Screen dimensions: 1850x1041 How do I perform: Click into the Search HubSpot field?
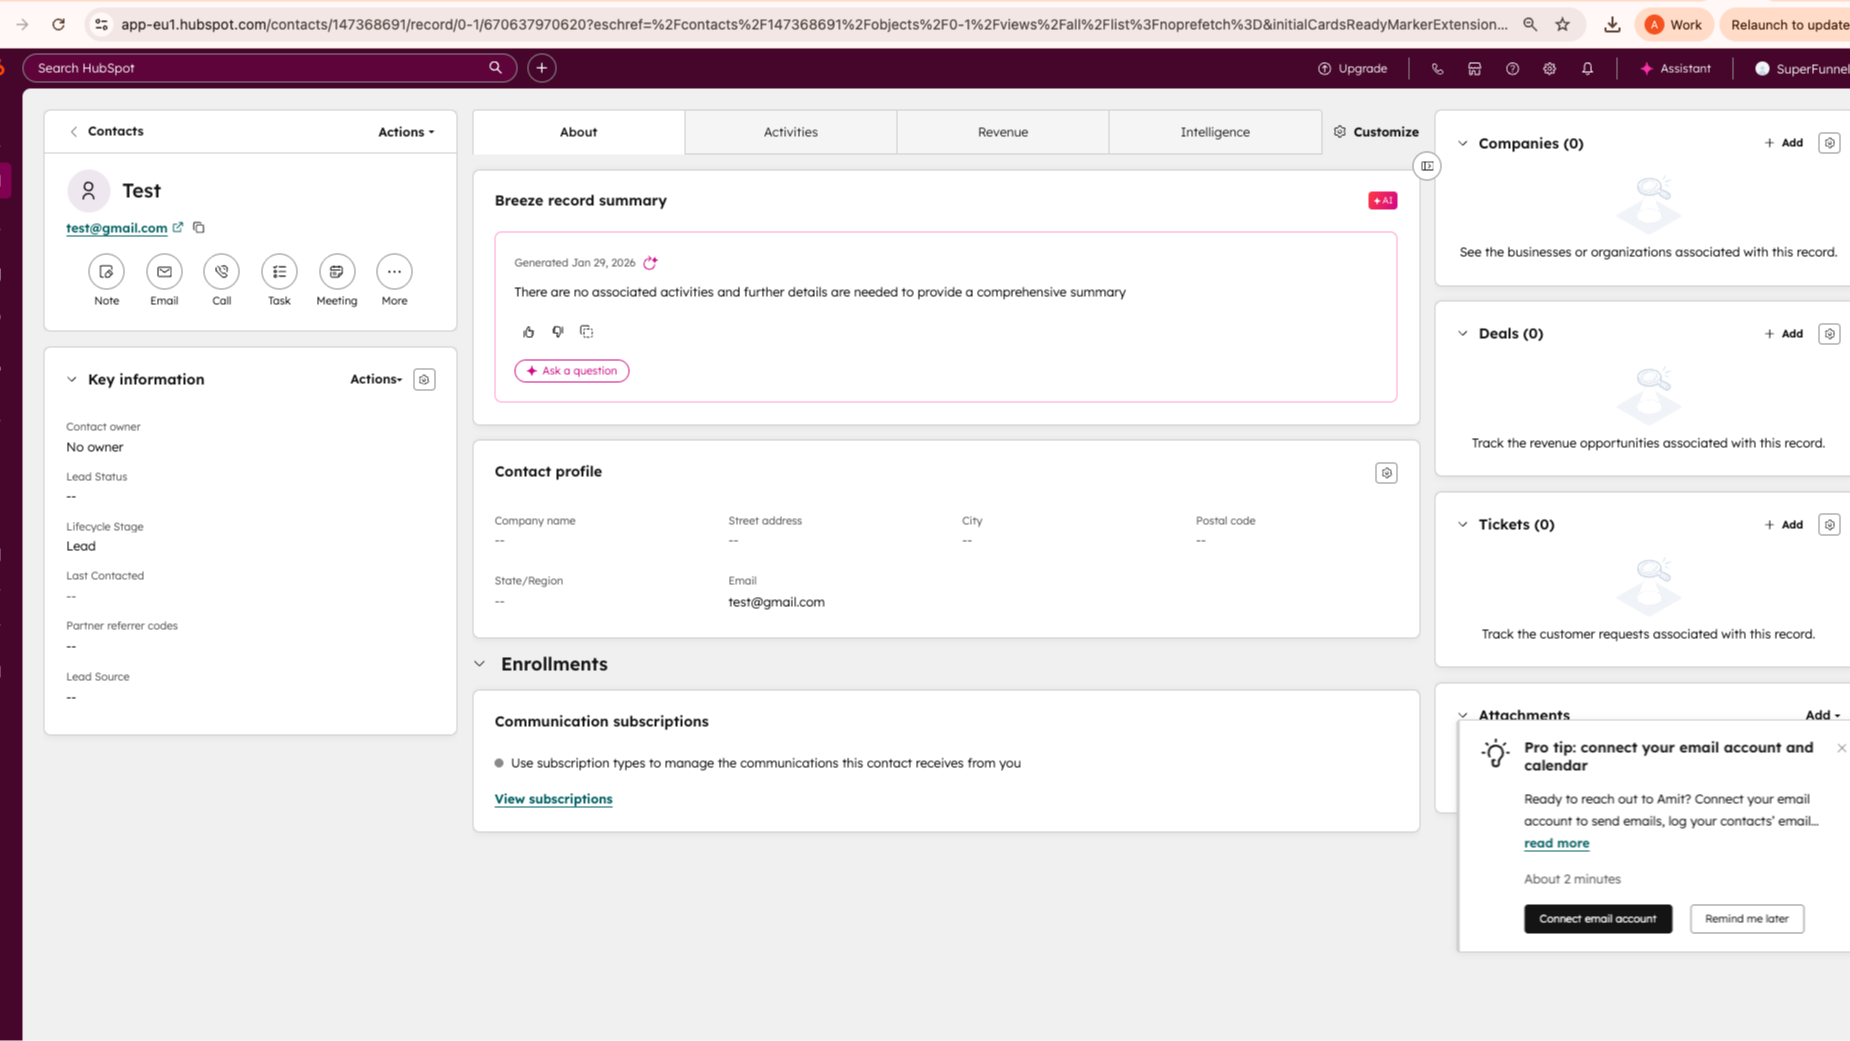(x=260, y=68)
